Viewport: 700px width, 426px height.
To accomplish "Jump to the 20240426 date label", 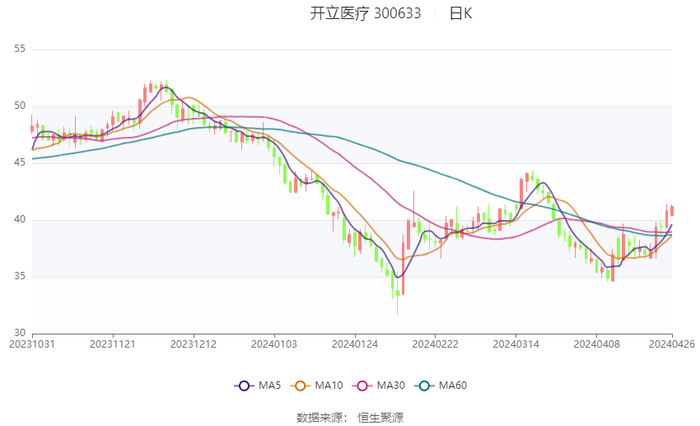I will [672, 345].
